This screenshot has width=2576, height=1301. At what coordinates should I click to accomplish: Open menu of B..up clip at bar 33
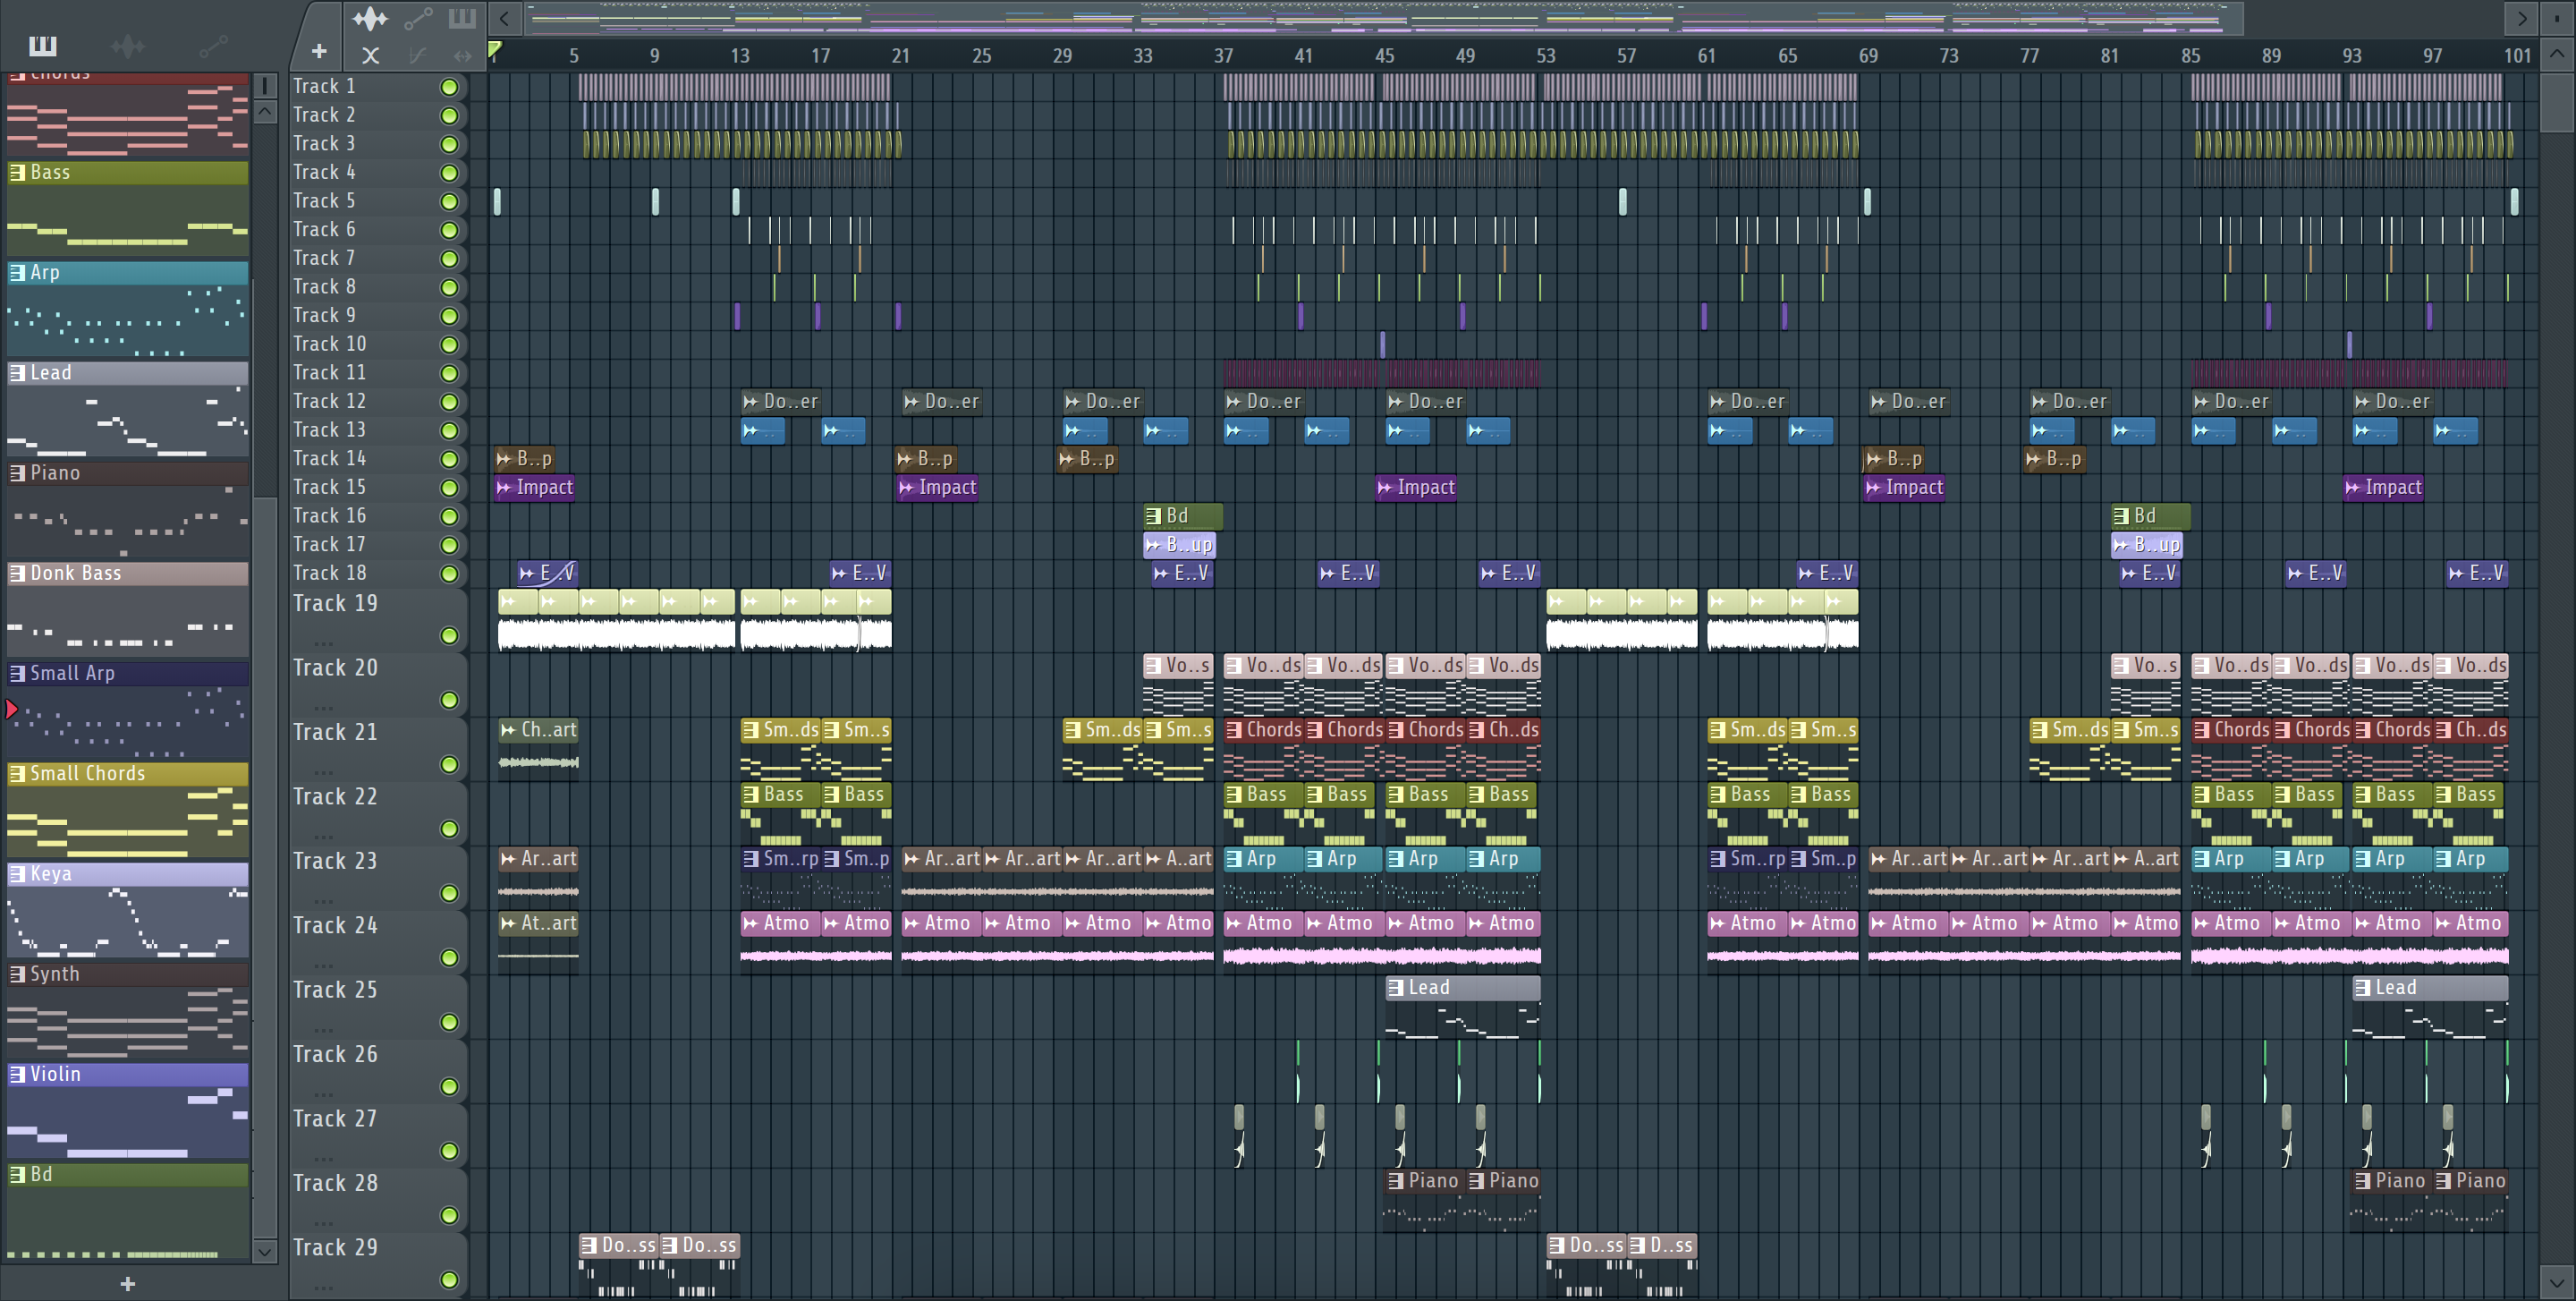coord(1153,545)
